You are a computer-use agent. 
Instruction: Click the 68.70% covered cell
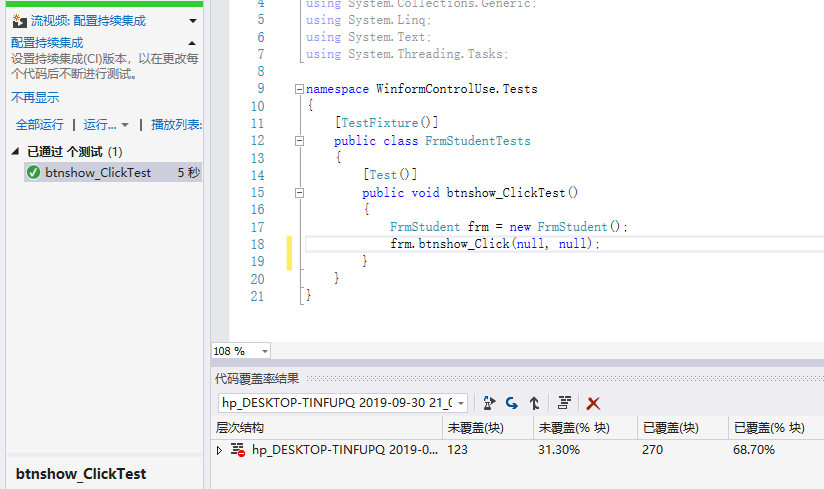pos(754,450)
